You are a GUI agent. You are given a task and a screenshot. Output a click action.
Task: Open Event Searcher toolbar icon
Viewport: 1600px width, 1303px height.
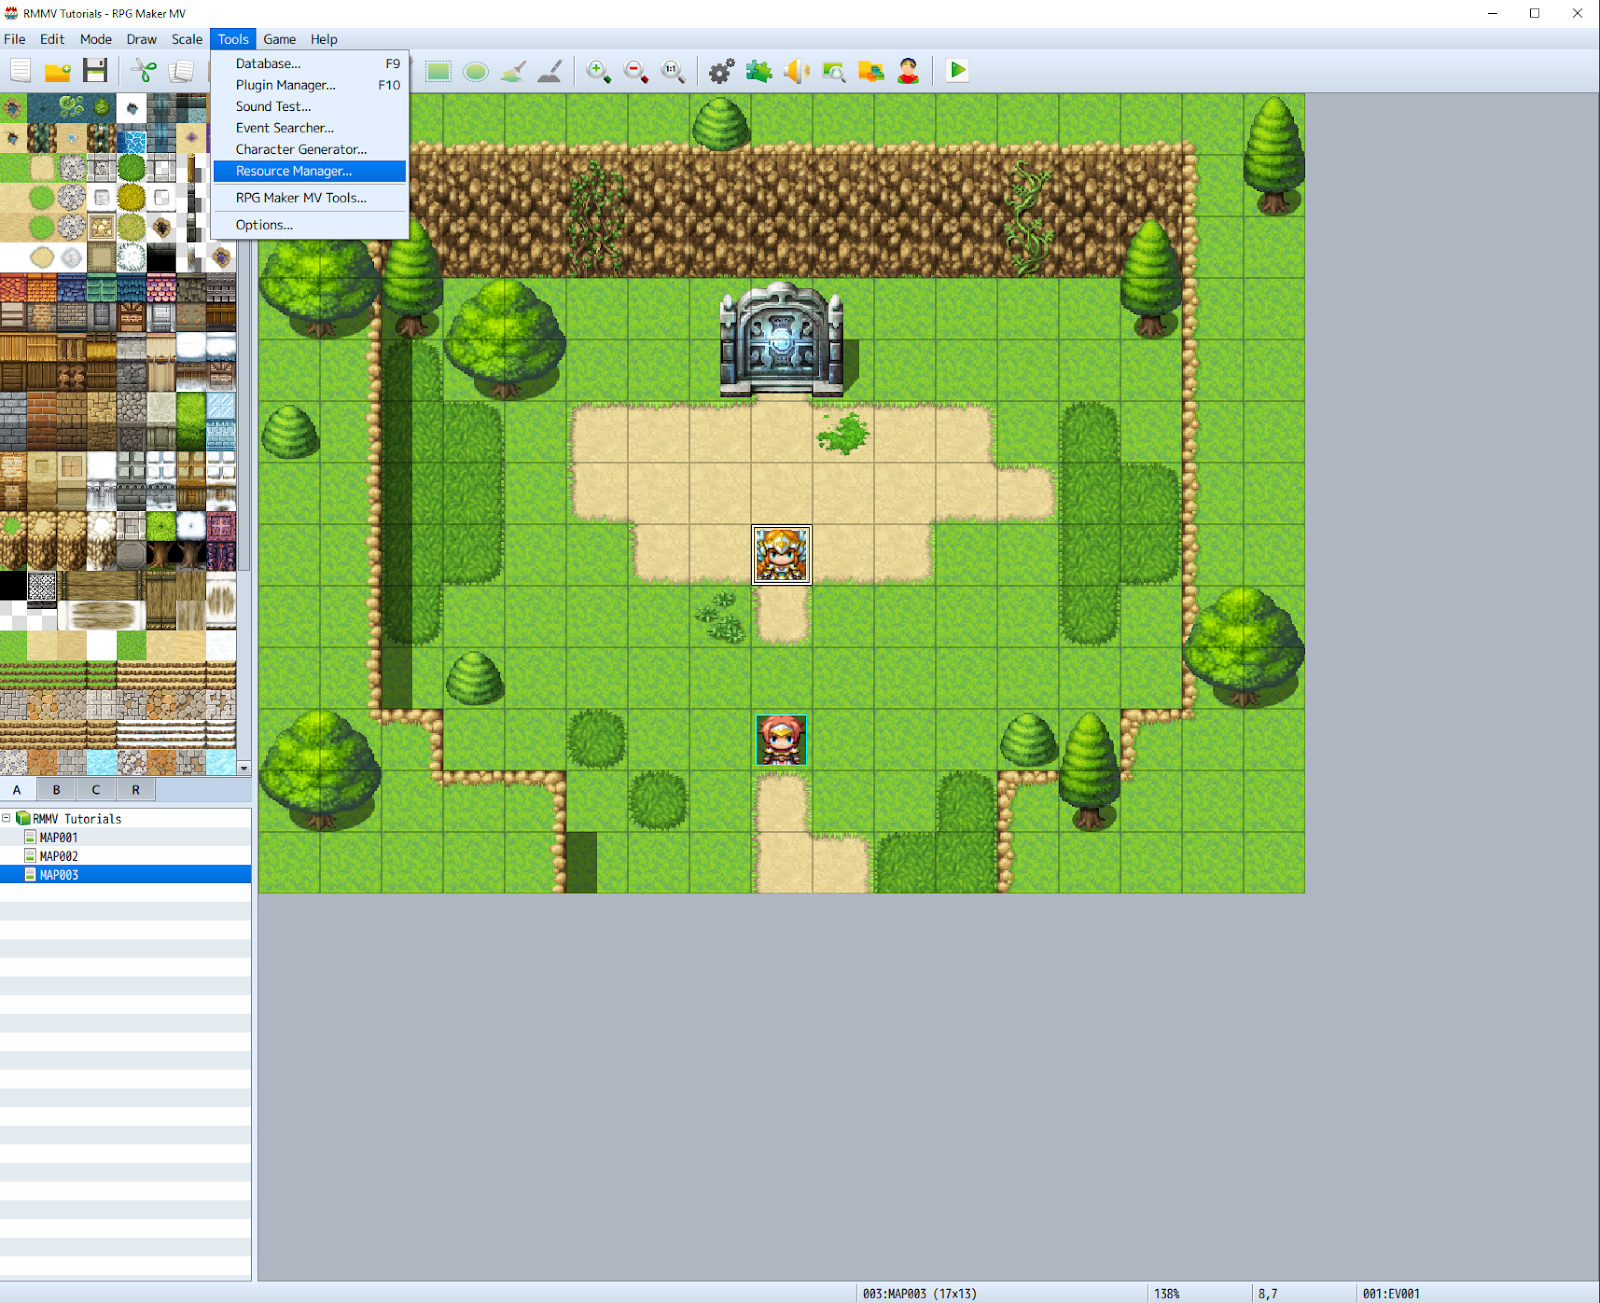834,71
